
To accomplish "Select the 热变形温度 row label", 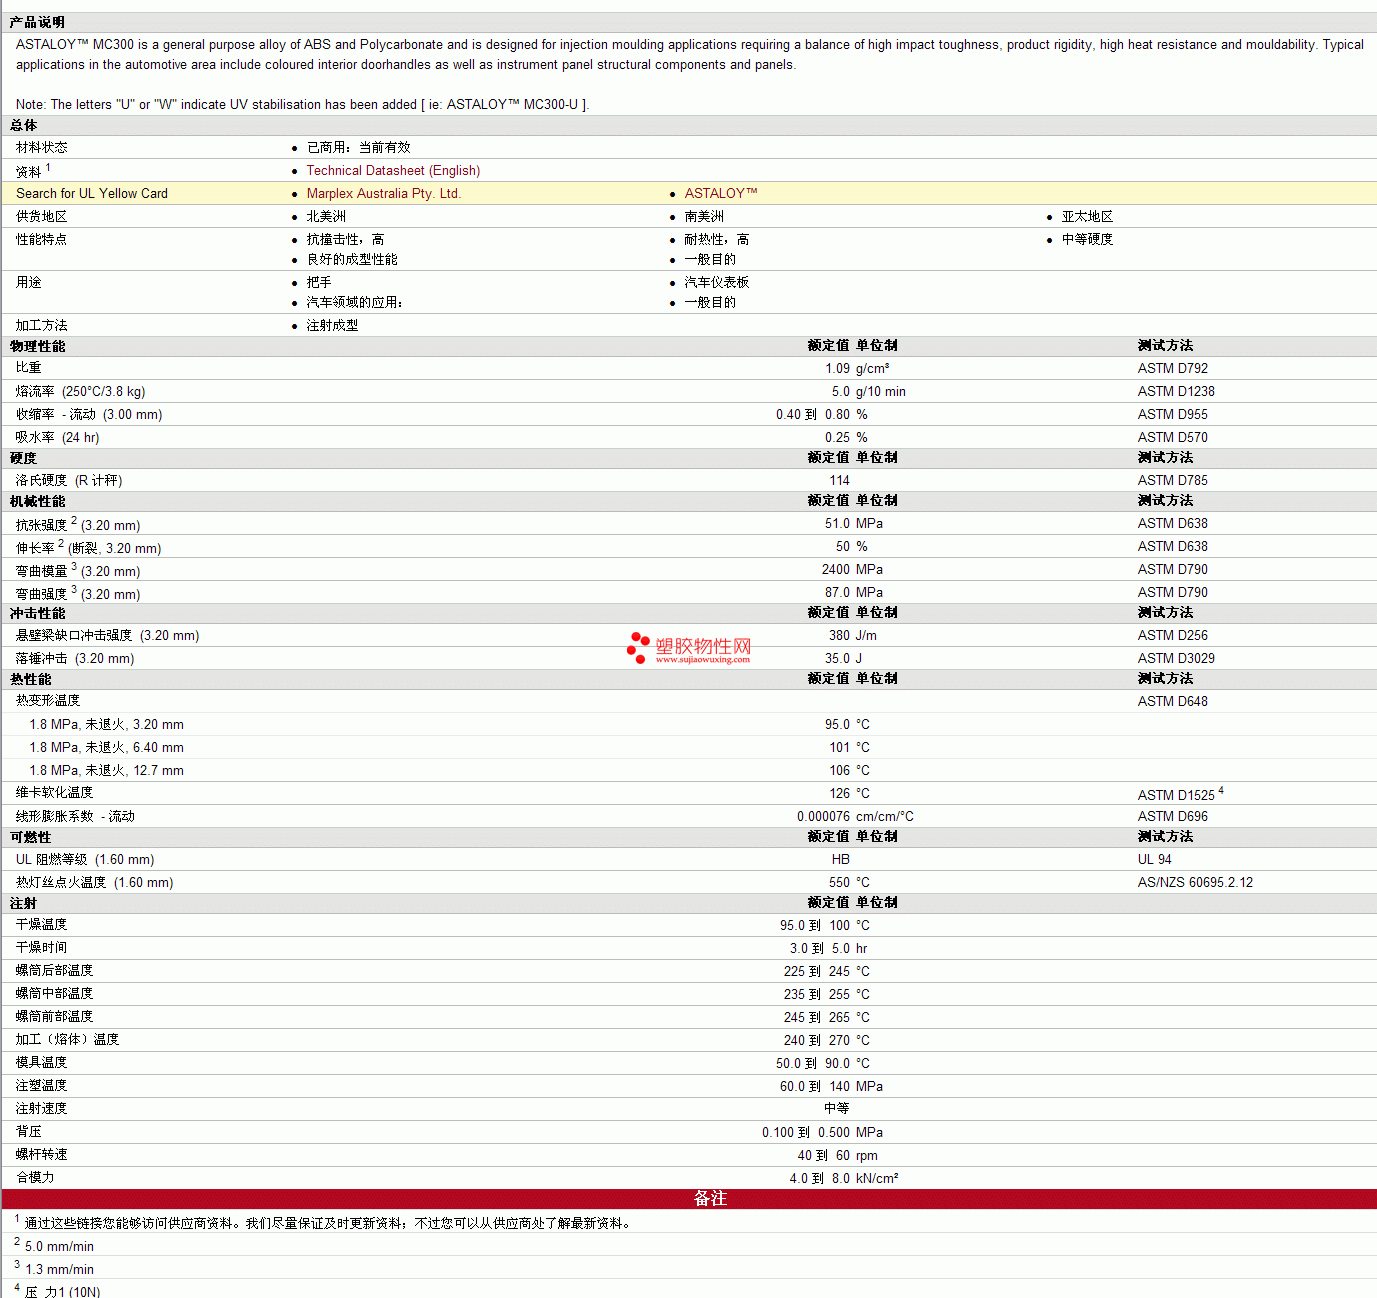I will coord(48,701).
